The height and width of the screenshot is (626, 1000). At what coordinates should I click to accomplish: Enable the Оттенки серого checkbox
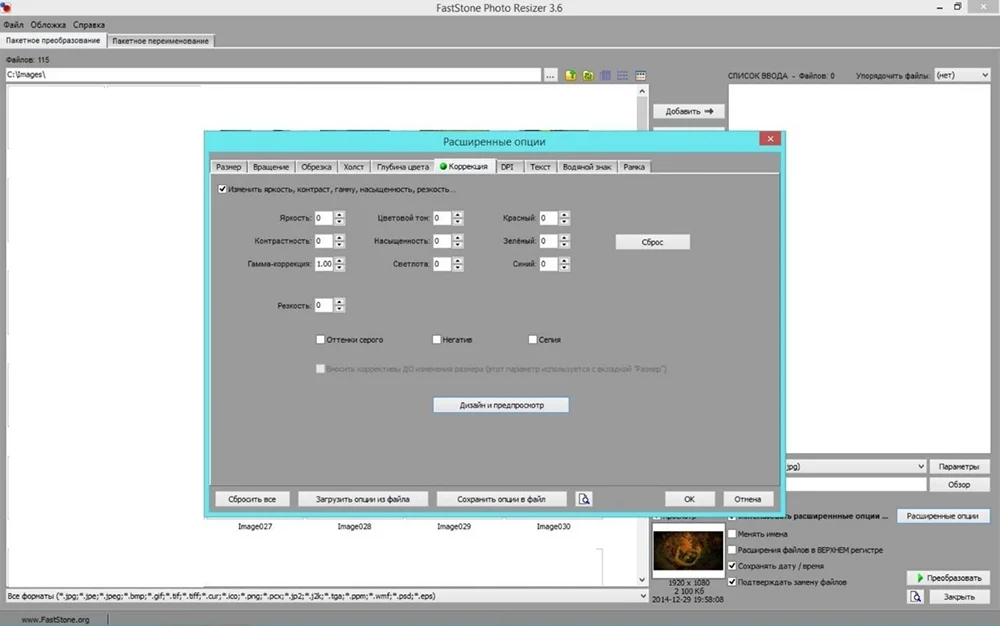pyautogui.click(x=321, y=340)
